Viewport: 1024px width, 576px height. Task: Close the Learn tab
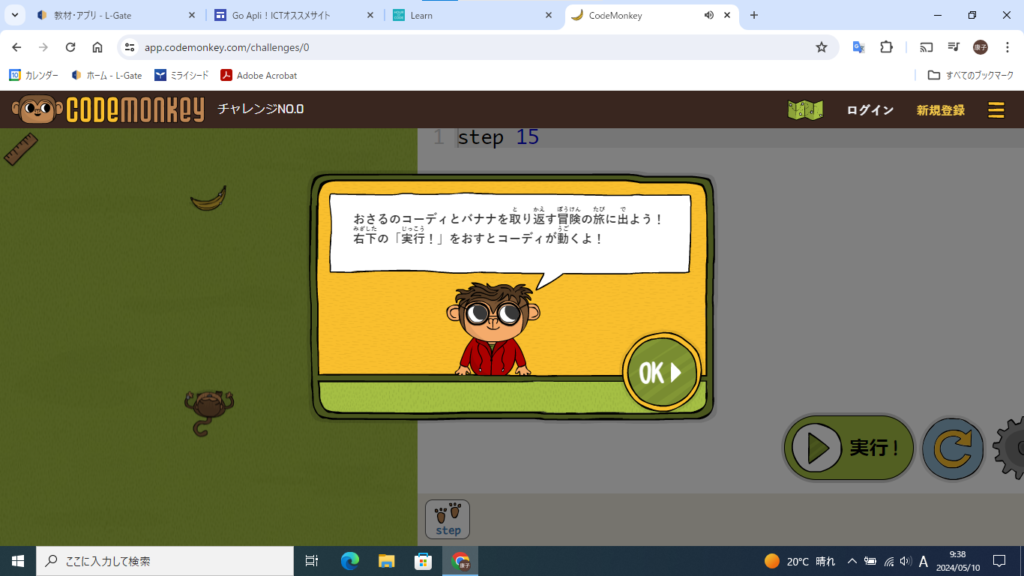[x=549, y=15]
